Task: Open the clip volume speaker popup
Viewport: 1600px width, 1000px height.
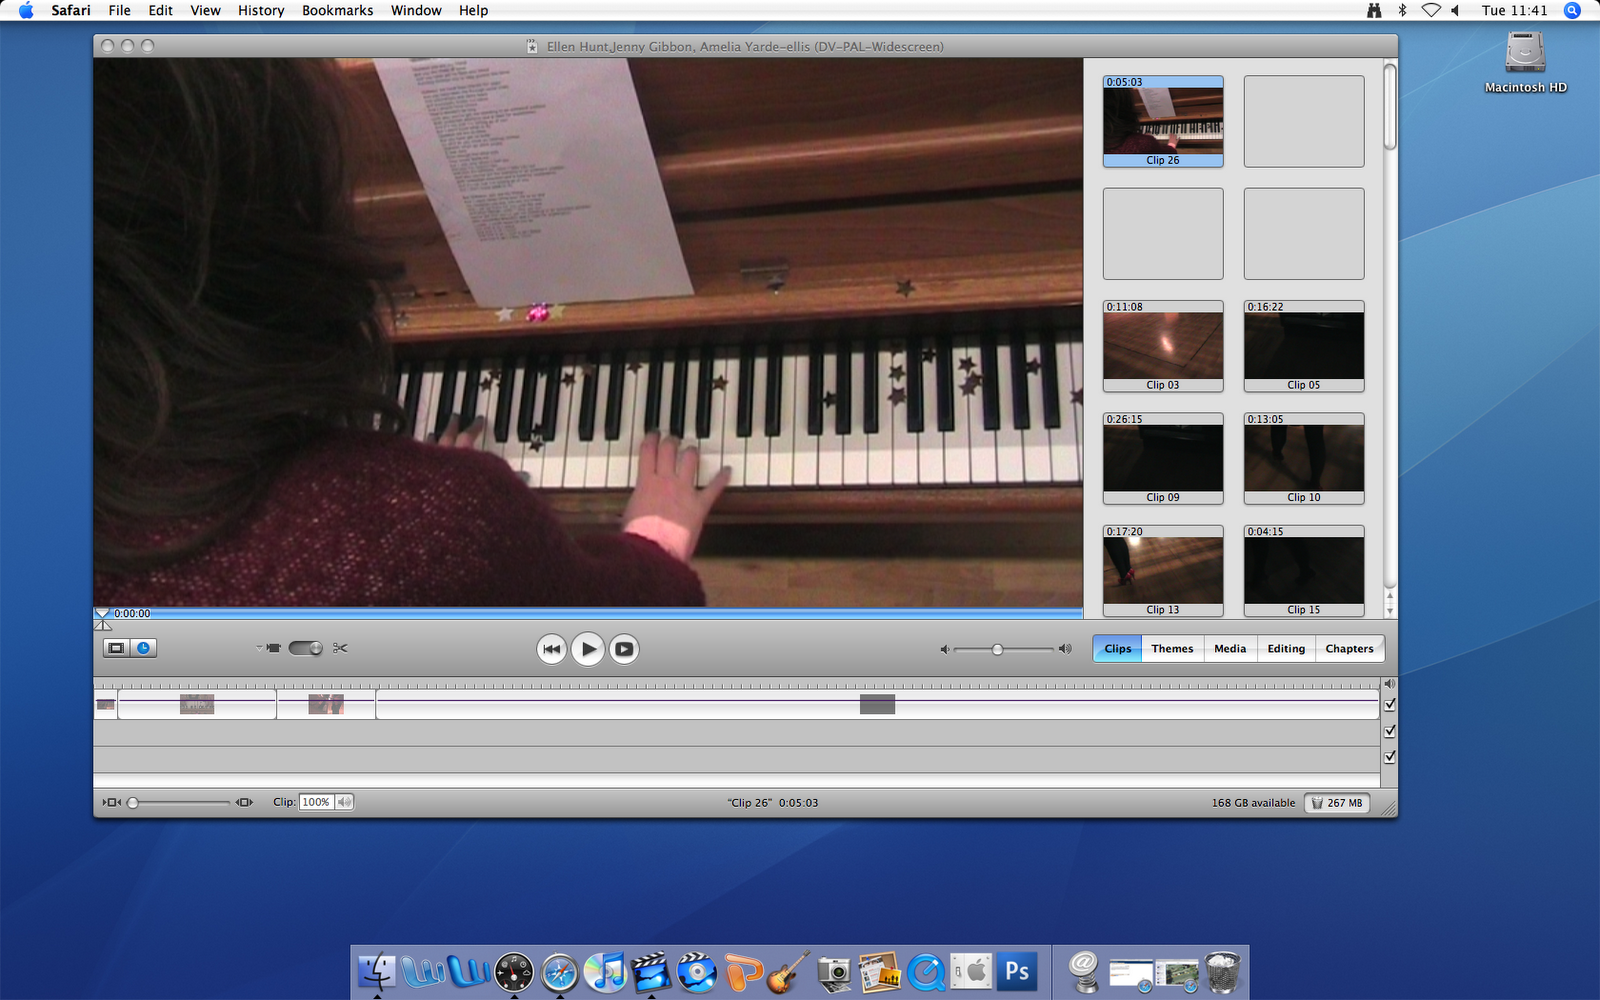Action: [344, 802]
